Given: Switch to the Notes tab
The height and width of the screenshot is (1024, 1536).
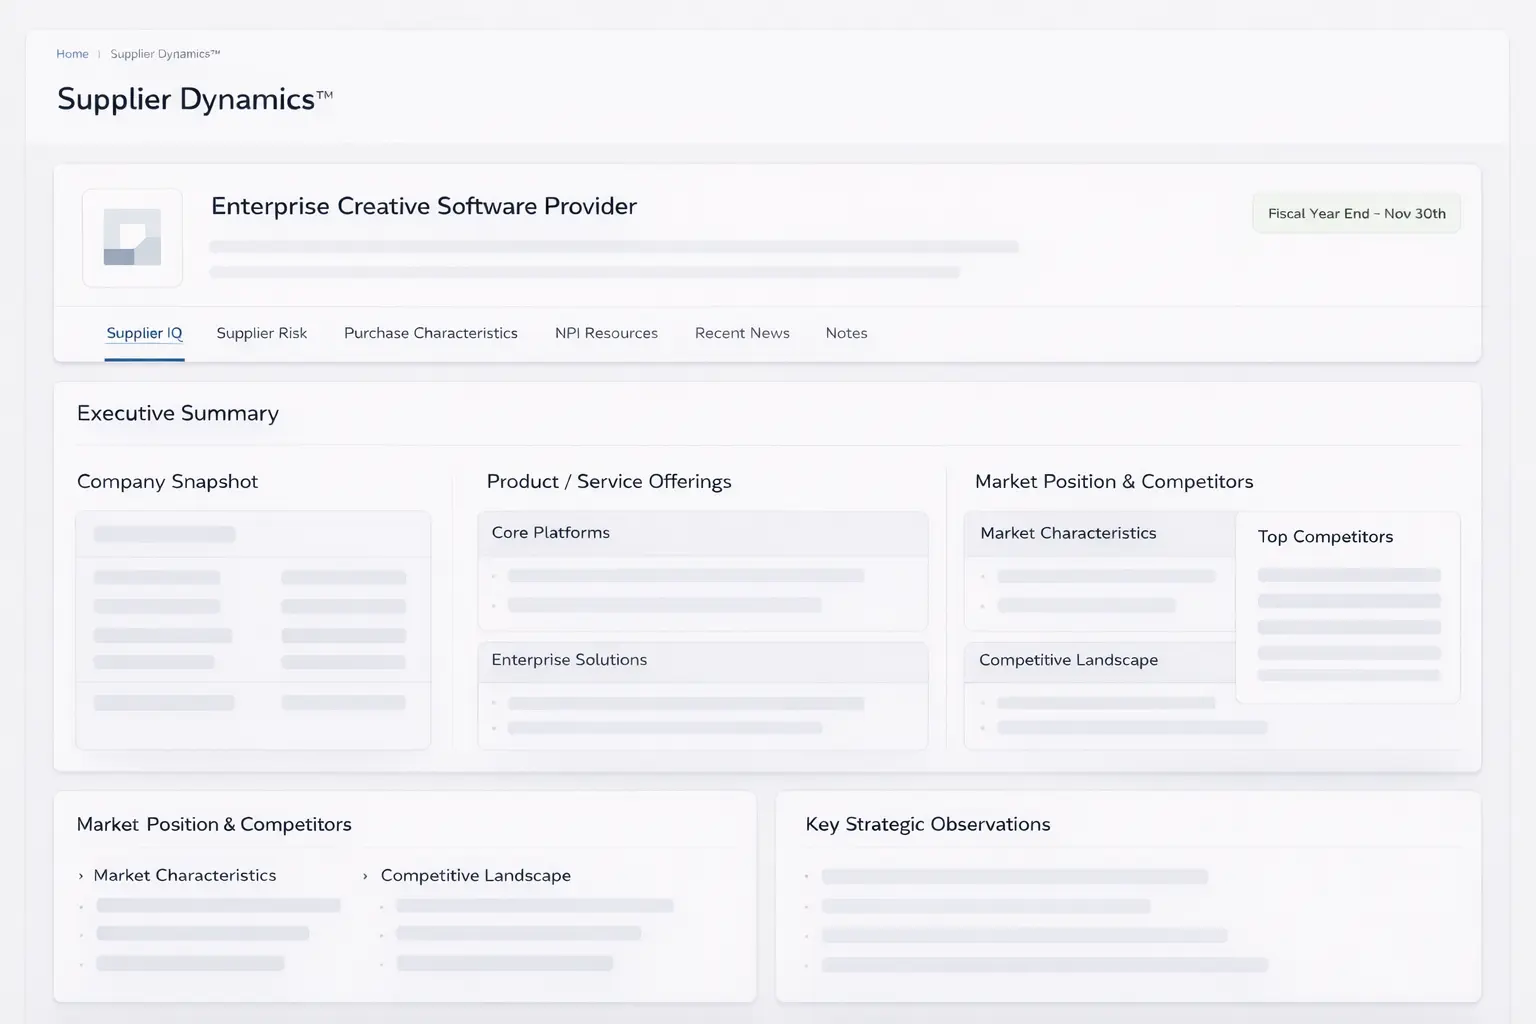Looking at the screenshot, I should coord(846,333).
